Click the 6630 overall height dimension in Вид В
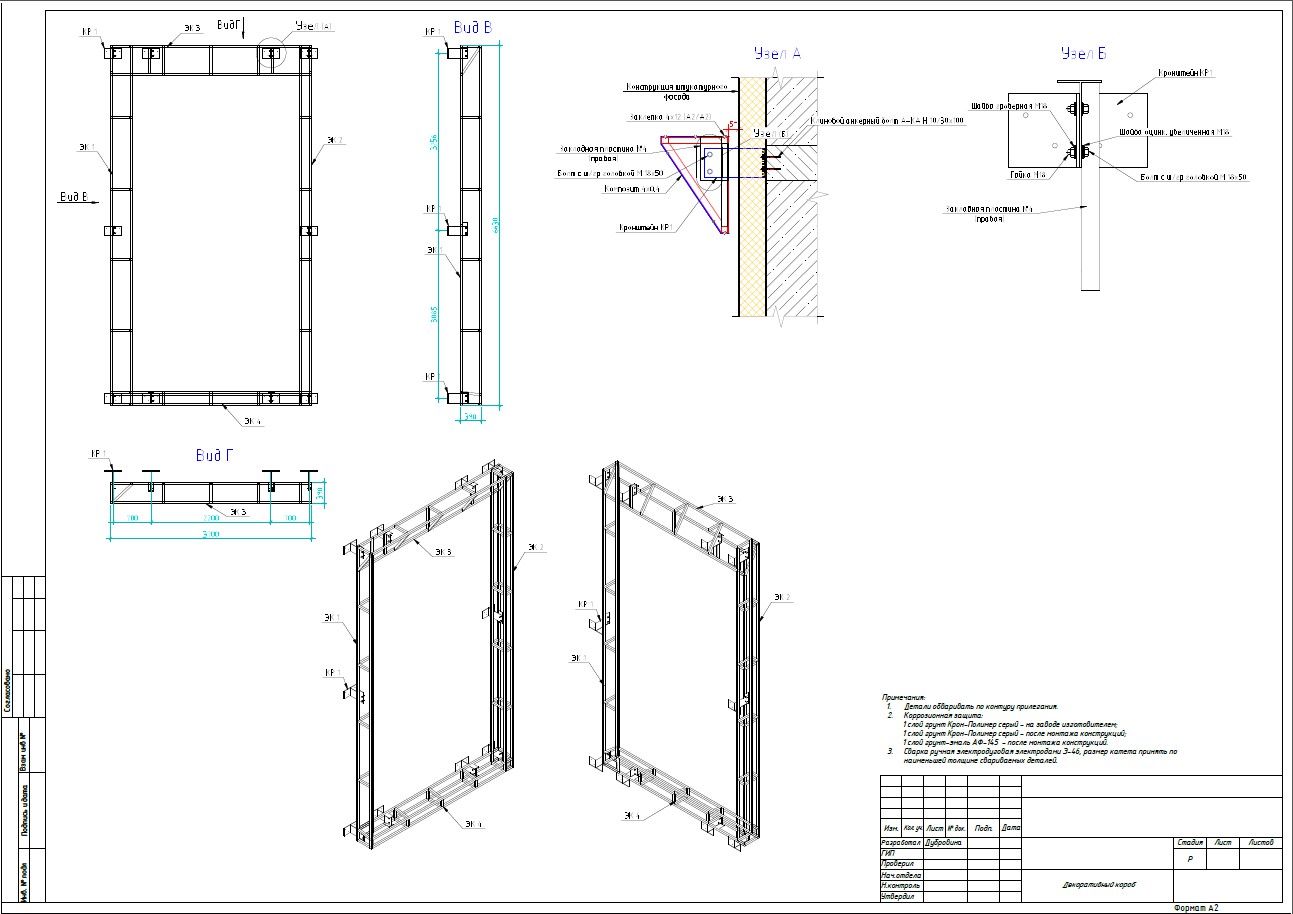 [x=497, y=227]
